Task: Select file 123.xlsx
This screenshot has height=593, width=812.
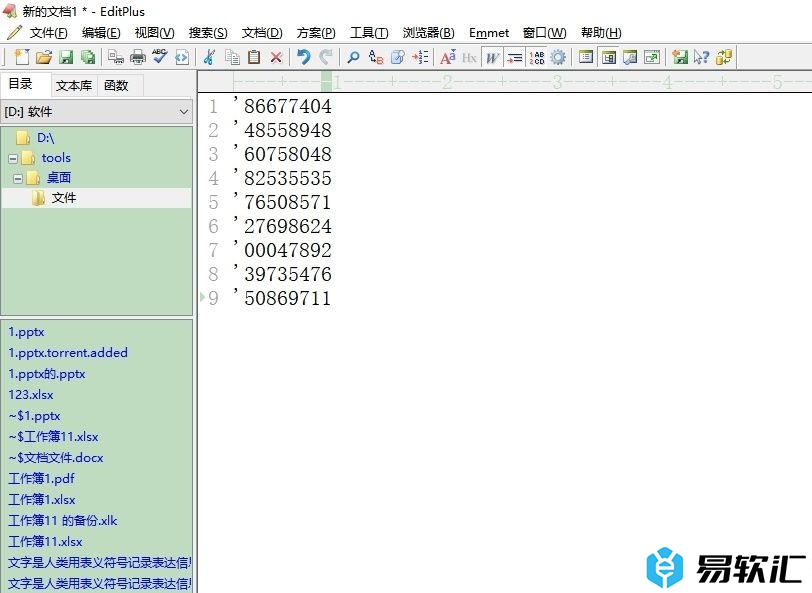Action: click(31, 394)
